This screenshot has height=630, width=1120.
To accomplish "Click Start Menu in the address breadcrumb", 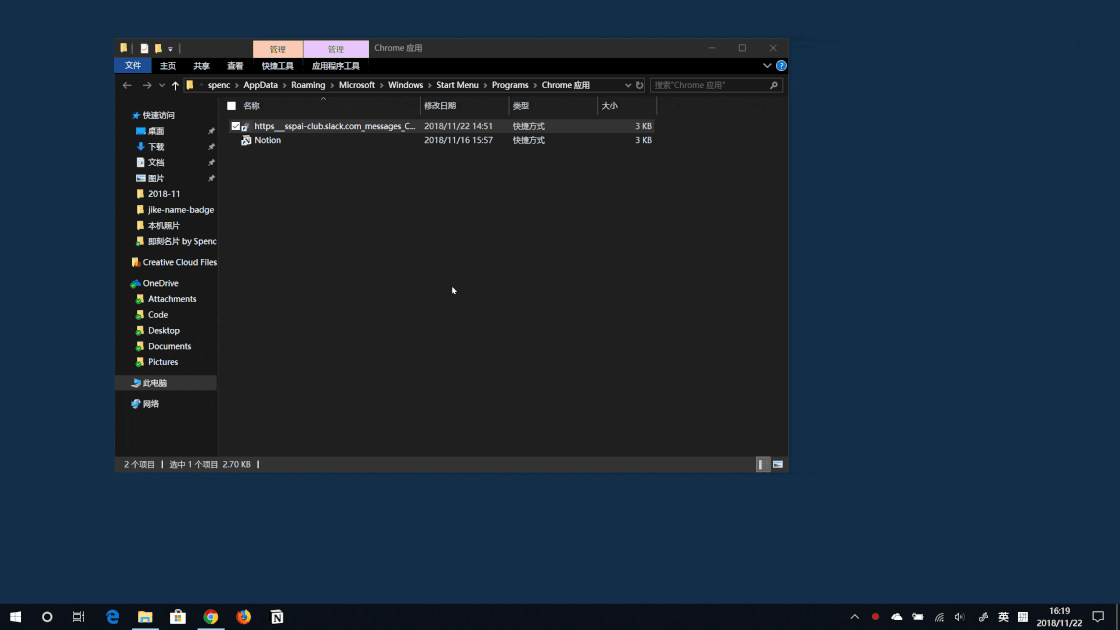I will tap(457, 85).
